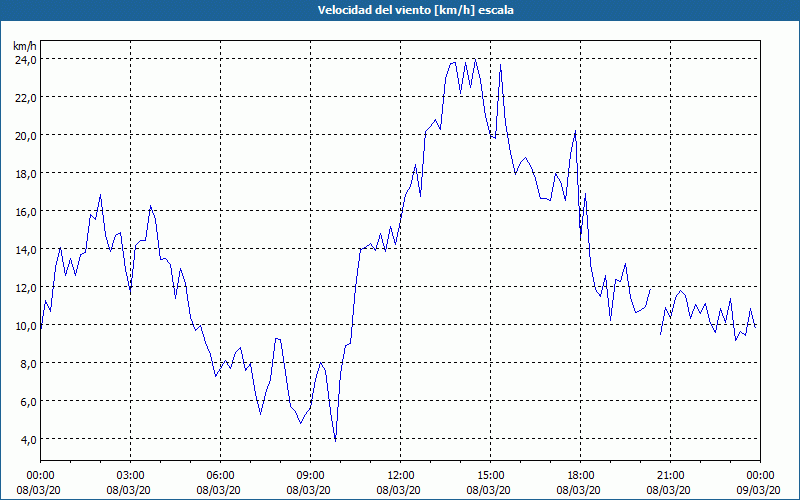
Task: Click the '16,0' y-axis label
Action: pos(25,212)
